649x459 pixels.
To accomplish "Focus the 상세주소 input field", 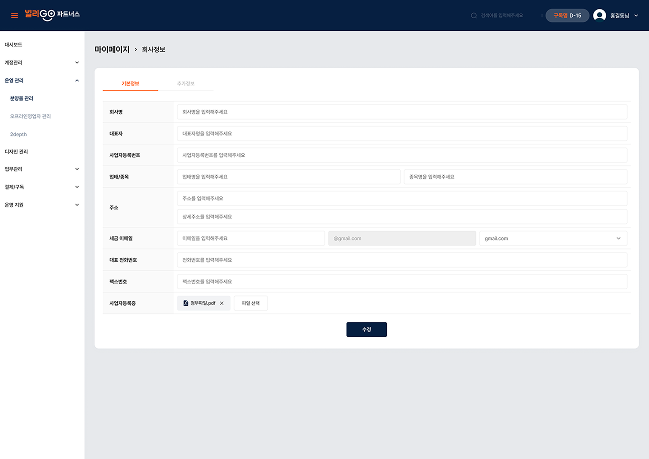I will 402,216.
